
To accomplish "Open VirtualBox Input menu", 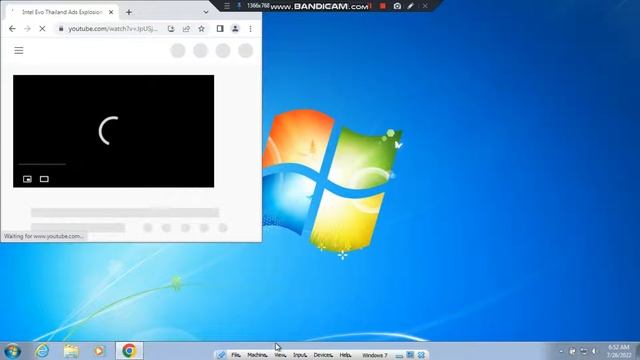I will (300, 355).
